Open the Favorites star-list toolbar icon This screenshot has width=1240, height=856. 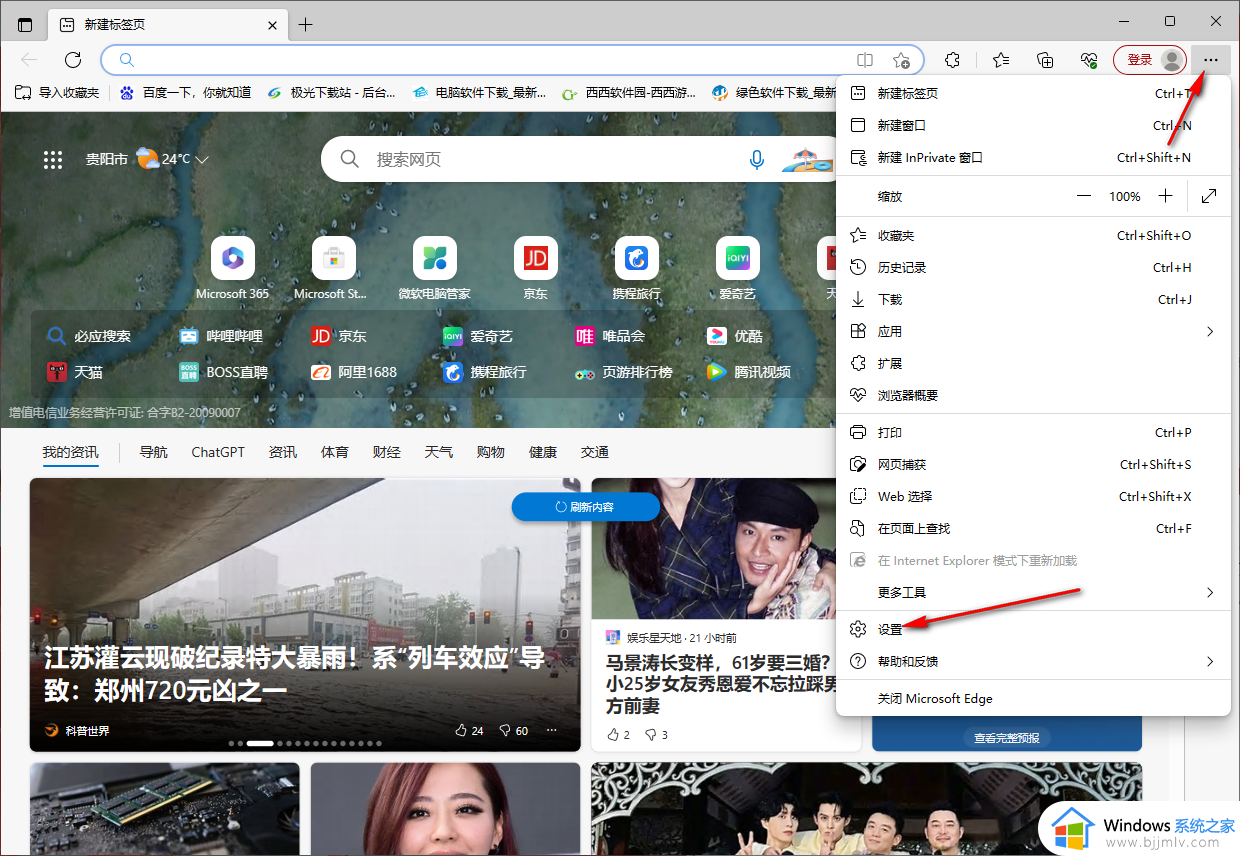pos(1001,60)
